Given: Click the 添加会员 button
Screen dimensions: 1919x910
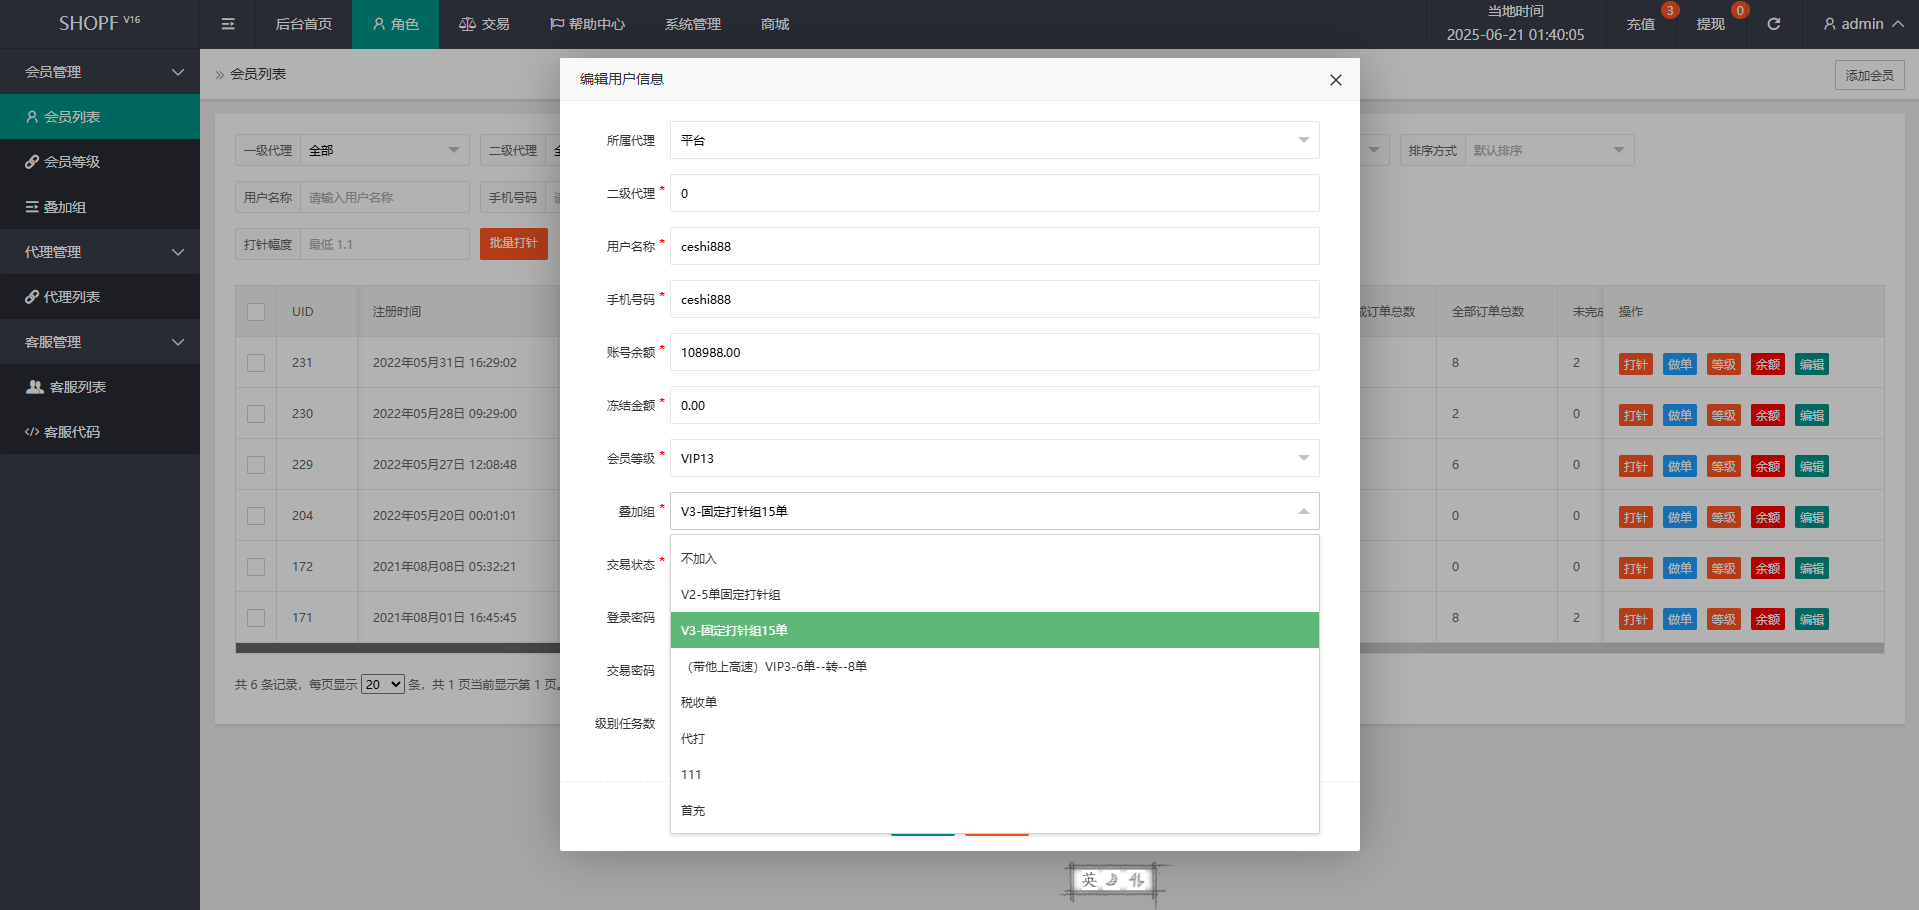Looking at the screenshot, I should (x=1869, y=75).
